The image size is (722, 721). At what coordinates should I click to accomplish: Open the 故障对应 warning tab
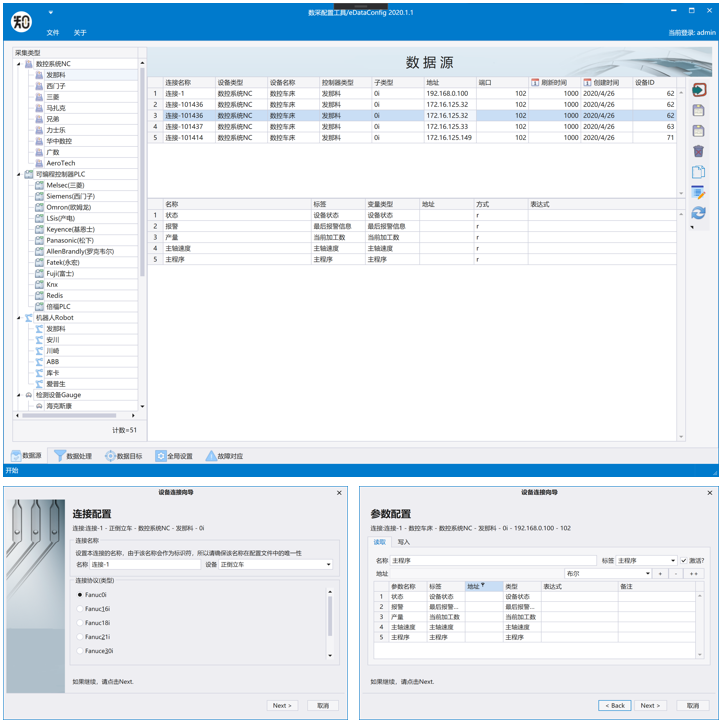click(225, 456)
